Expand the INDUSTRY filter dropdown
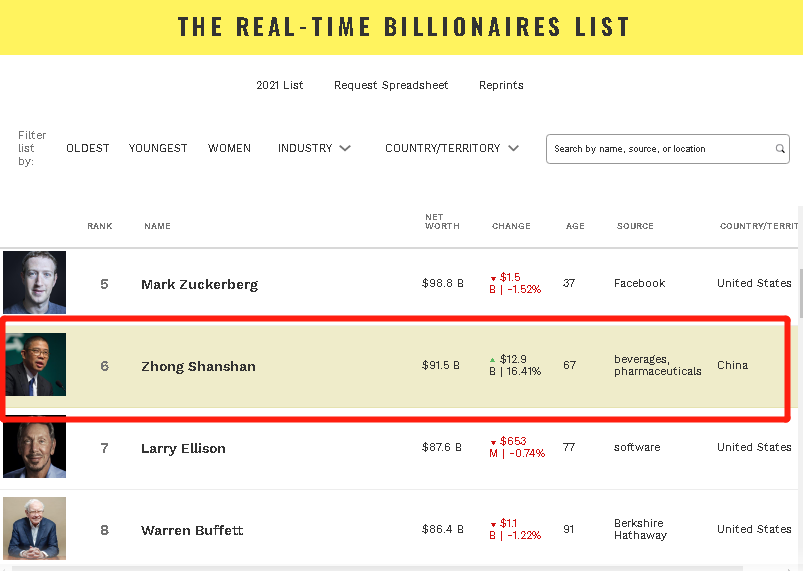The width and height of the screenshot is (803, 571). (x=314, y=148)
